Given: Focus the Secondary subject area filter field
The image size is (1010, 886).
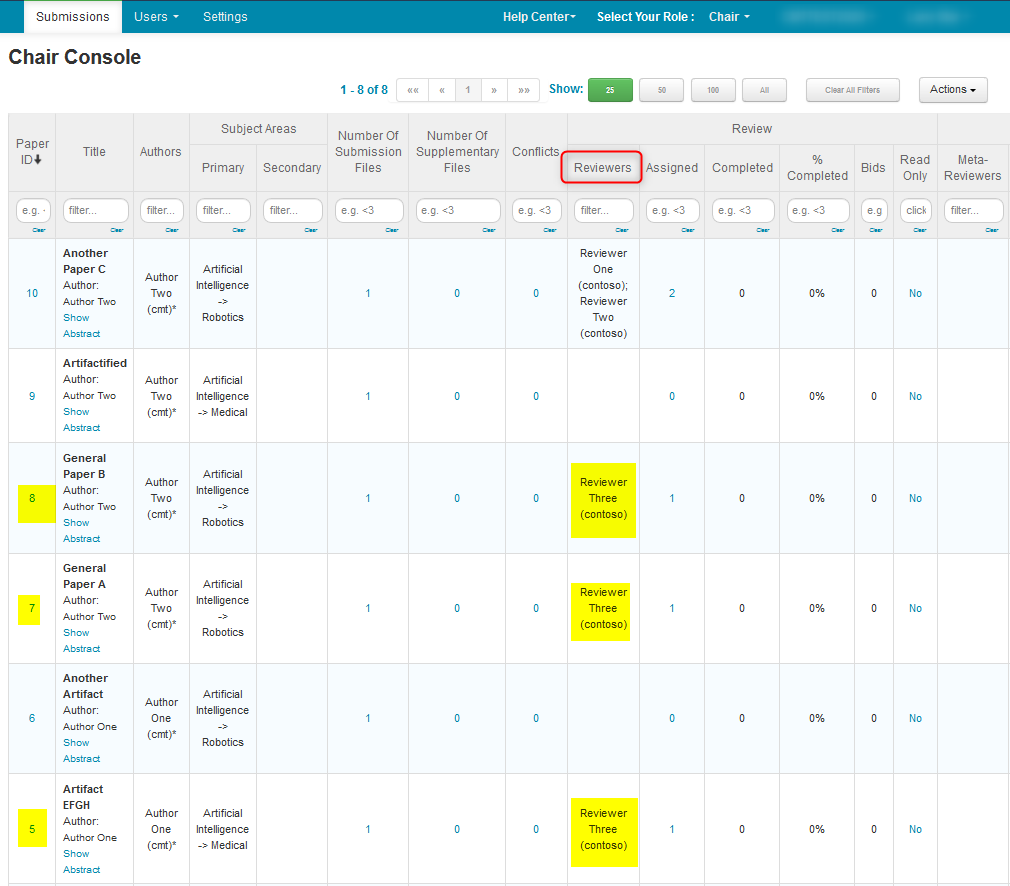Looking at the screenshot, I should [x=292, y=211].
